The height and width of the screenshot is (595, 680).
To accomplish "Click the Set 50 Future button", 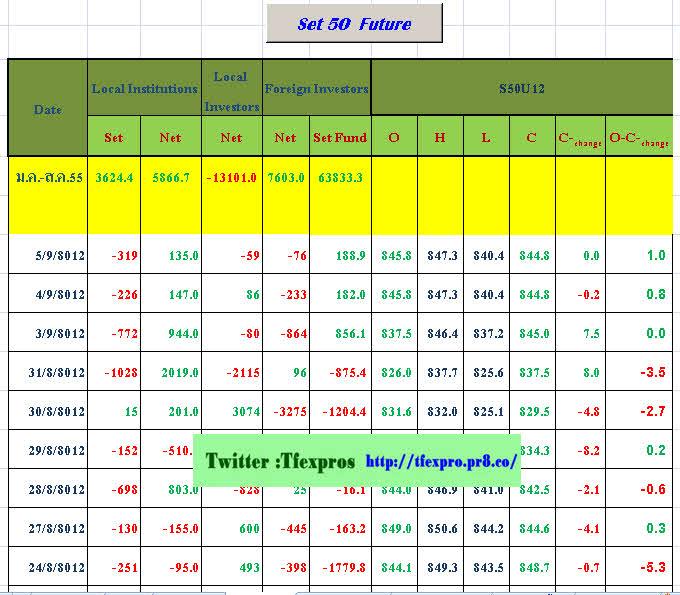I will point(354,23).
